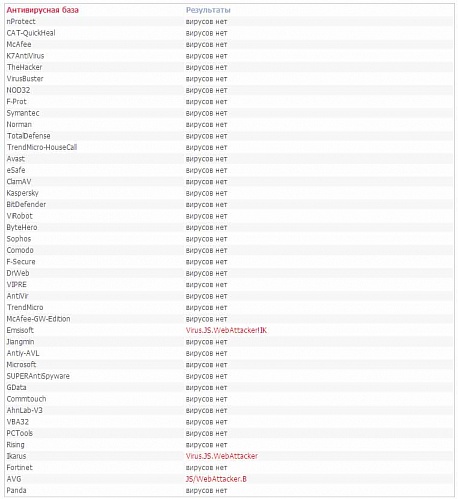Click the CAT-QuickHeal entry
Screen dimensions: 458x499
31,33
